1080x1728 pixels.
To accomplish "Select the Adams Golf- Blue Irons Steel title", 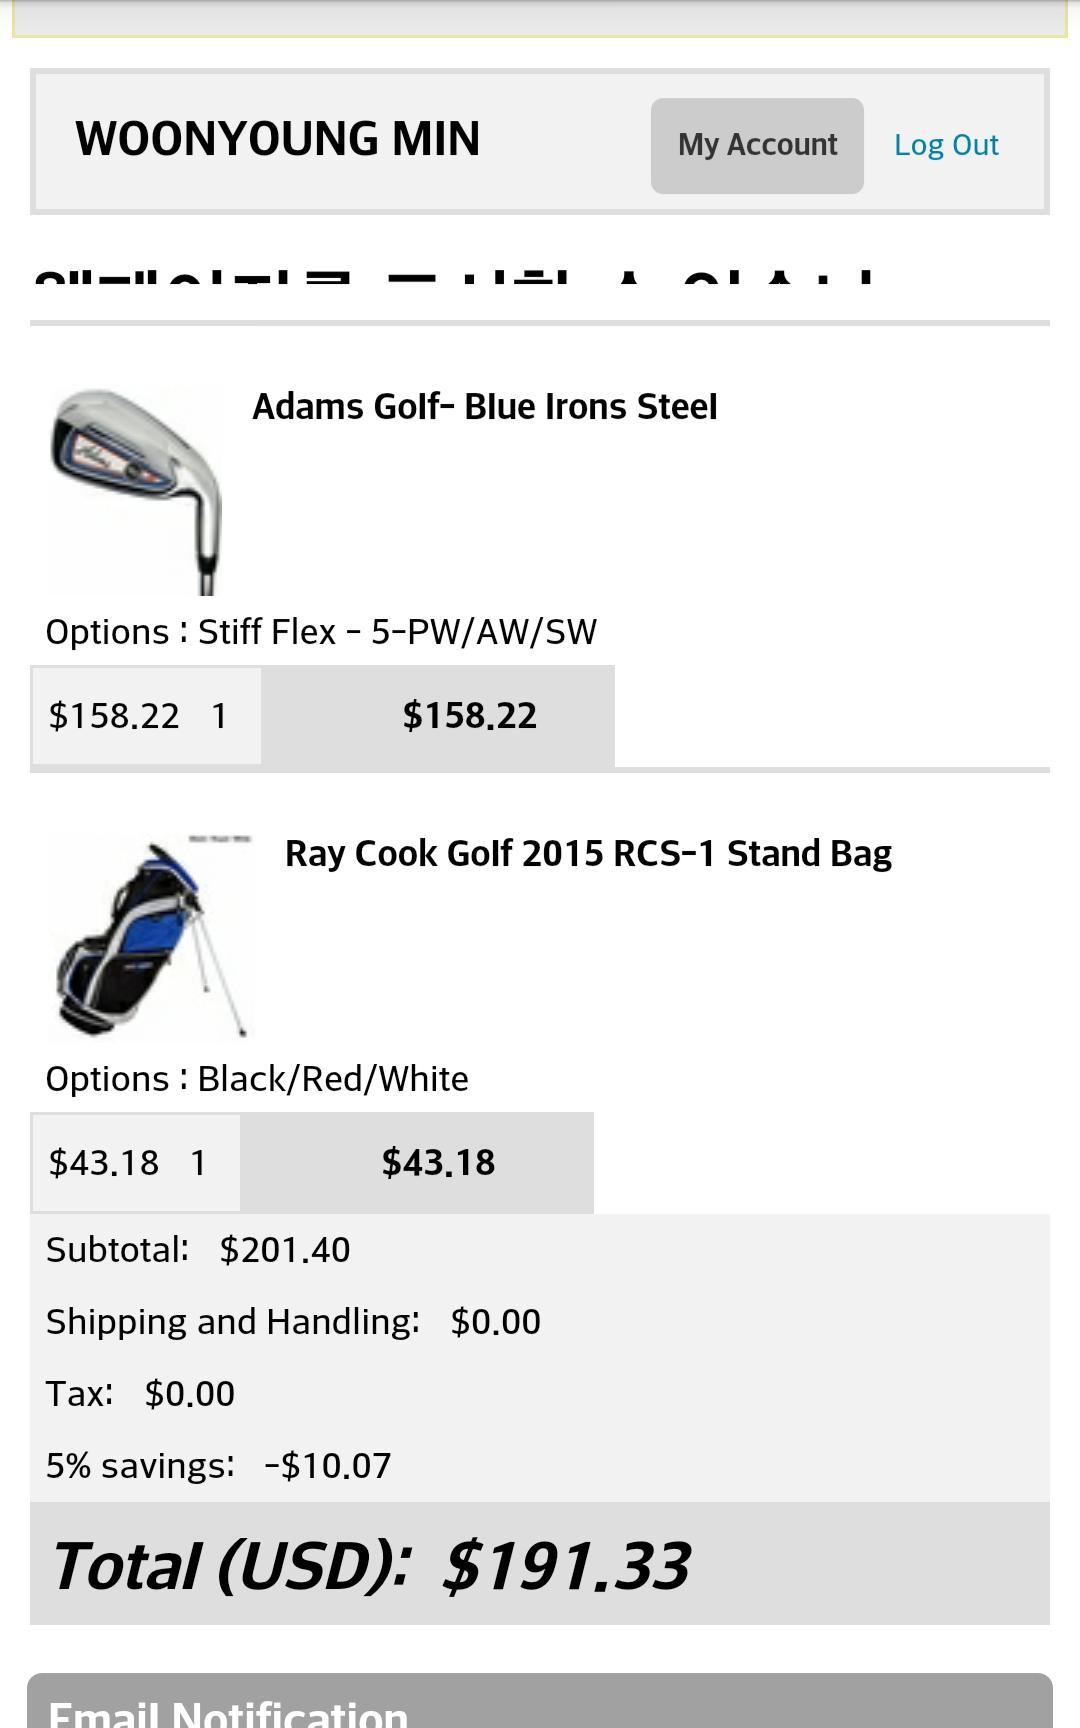I will pyautogui.click(x=485, y=407).
